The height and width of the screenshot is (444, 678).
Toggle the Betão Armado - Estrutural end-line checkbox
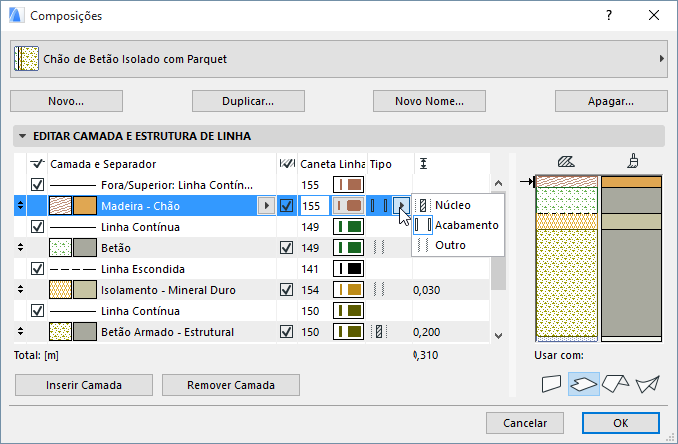pyautogui.click(x=286, y=332)
